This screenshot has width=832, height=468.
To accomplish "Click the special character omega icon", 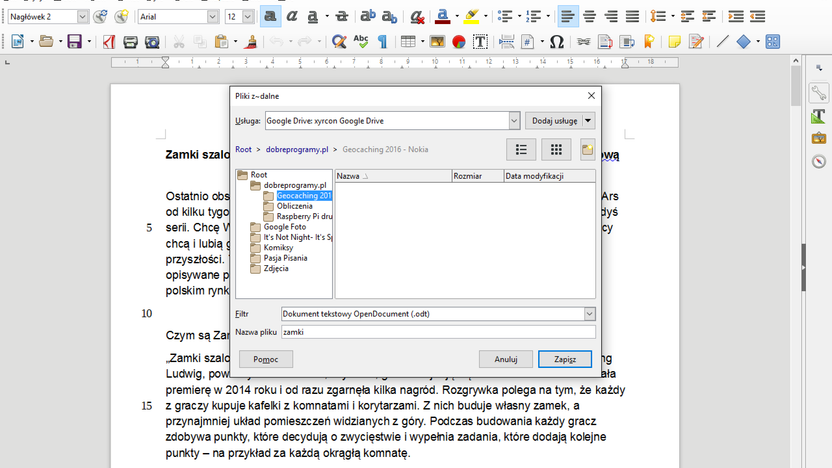I will point(557,41).
